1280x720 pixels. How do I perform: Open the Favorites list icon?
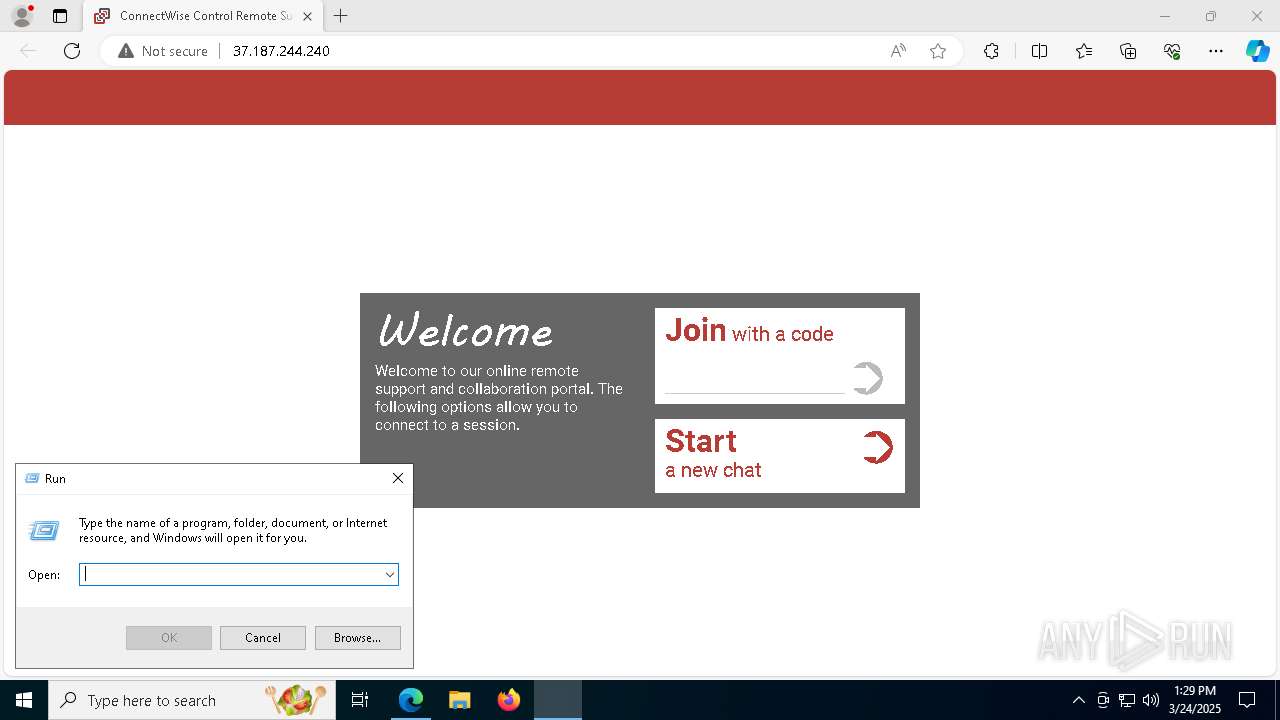[x=1084, y=51]
